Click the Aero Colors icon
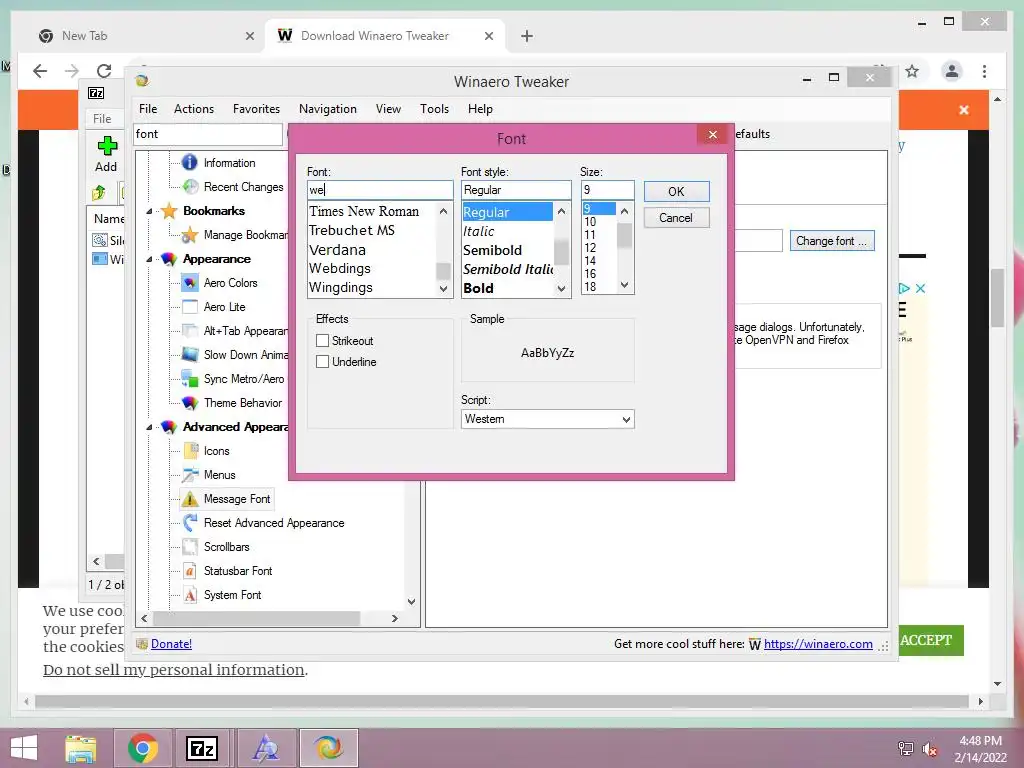Viewport: 1024px width, 768px height. (189, 283)
